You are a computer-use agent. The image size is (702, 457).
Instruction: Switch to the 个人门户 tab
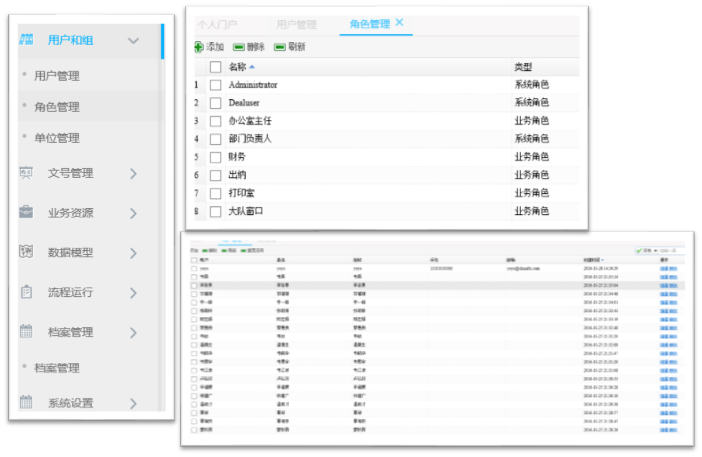coord(218,24)
